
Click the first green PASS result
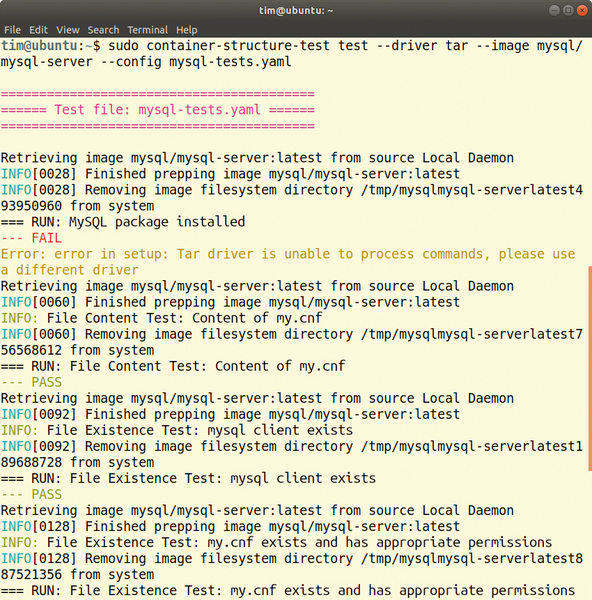click(x=31, y=382)
